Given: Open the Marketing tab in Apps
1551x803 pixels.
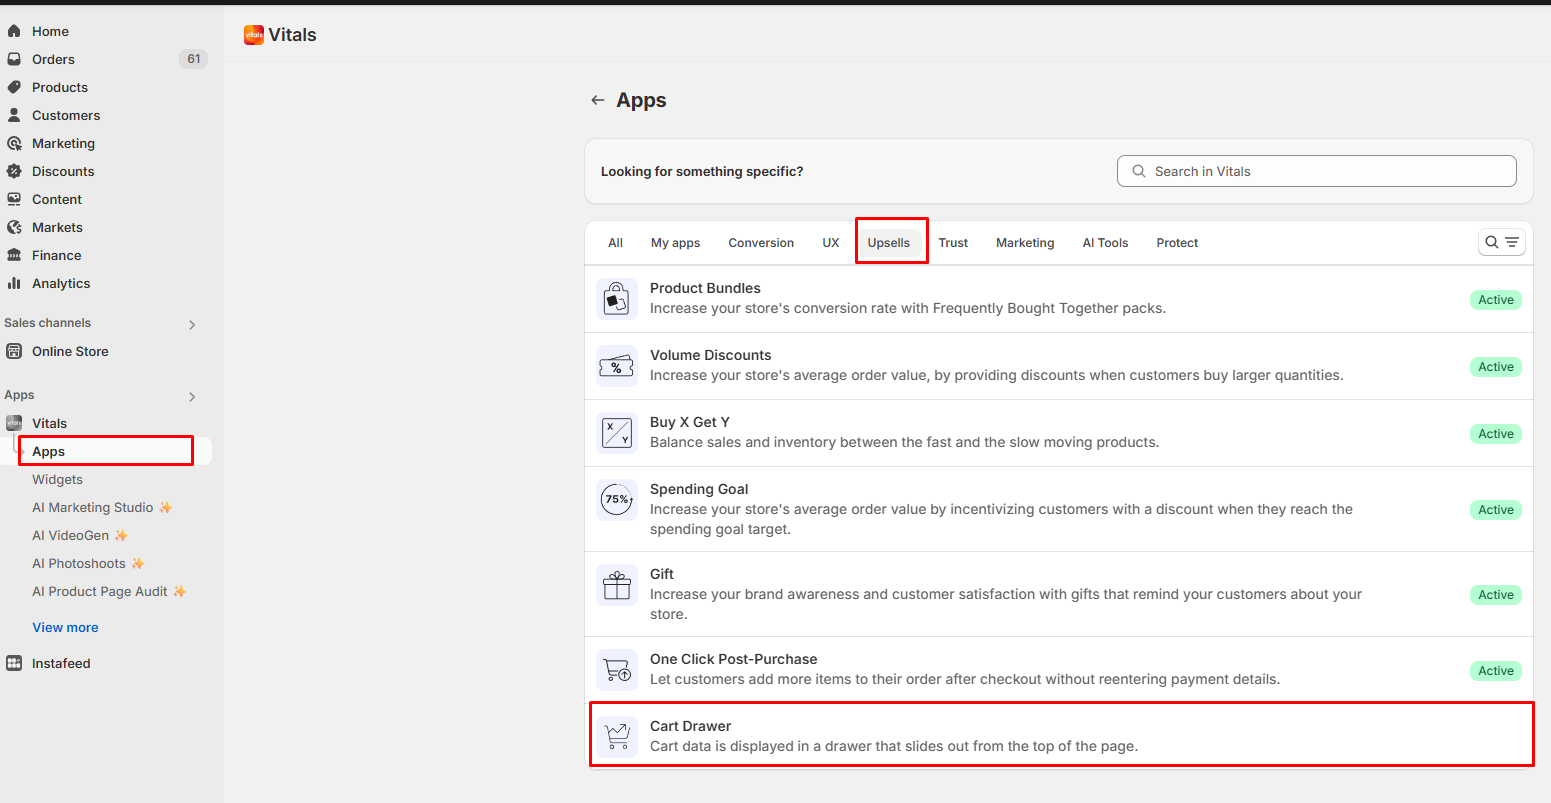Looking at the screenshot, I should coord(1025,242).
